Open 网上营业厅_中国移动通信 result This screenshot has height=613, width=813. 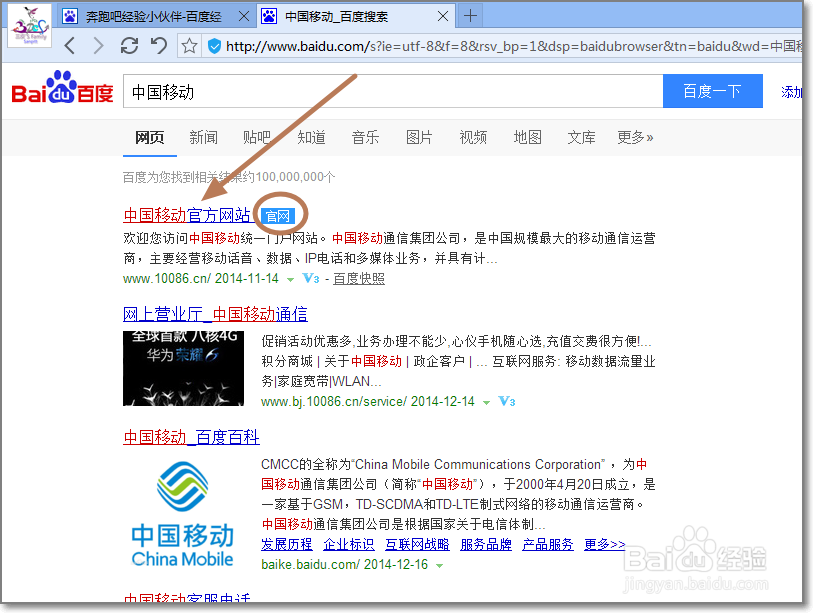(215, 314)
